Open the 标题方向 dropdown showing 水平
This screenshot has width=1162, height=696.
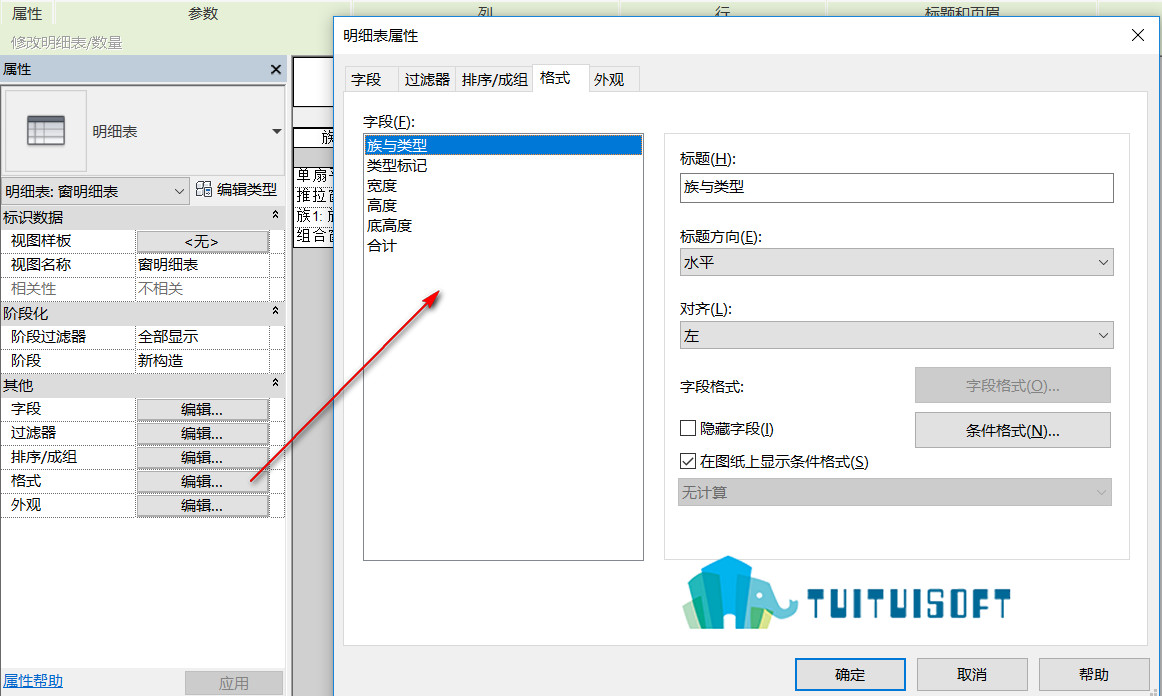tap(896, 262)
